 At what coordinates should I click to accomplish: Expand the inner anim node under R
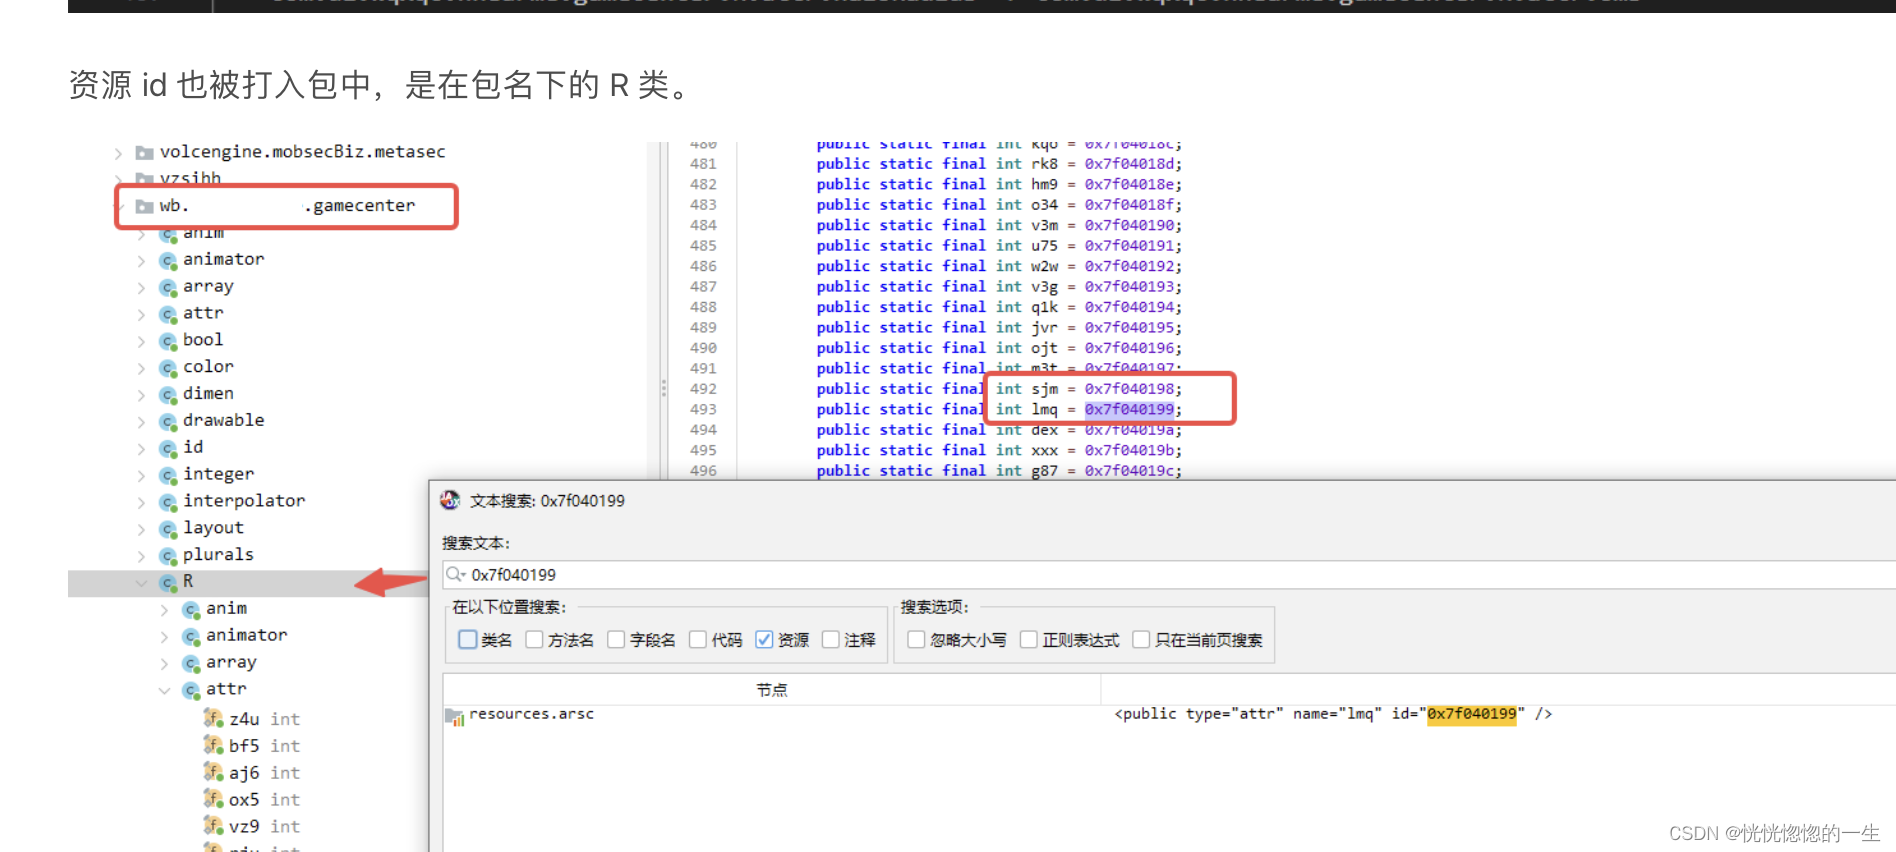[164, 610]
